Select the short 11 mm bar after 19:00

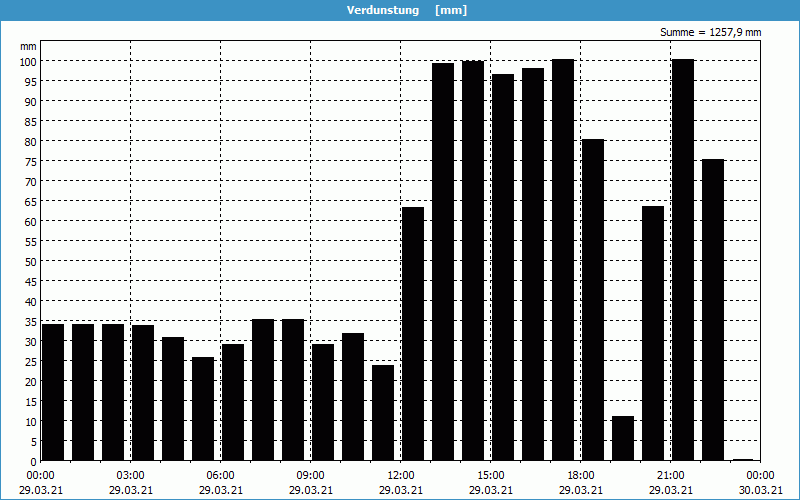click(x=623, y=438)
